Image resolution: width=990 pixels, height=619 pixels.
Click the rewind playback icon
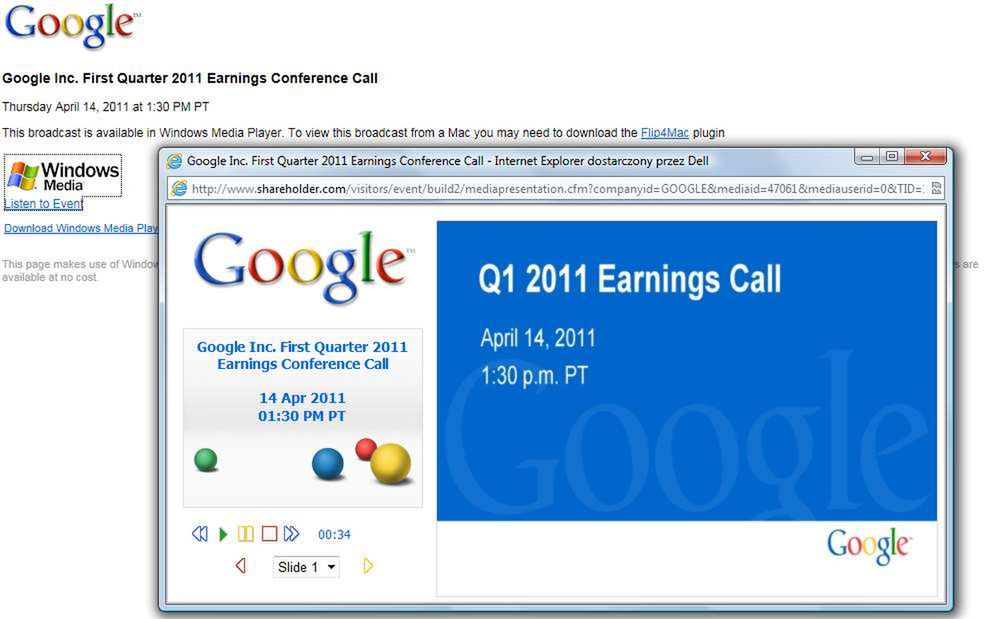click(200, 534)
